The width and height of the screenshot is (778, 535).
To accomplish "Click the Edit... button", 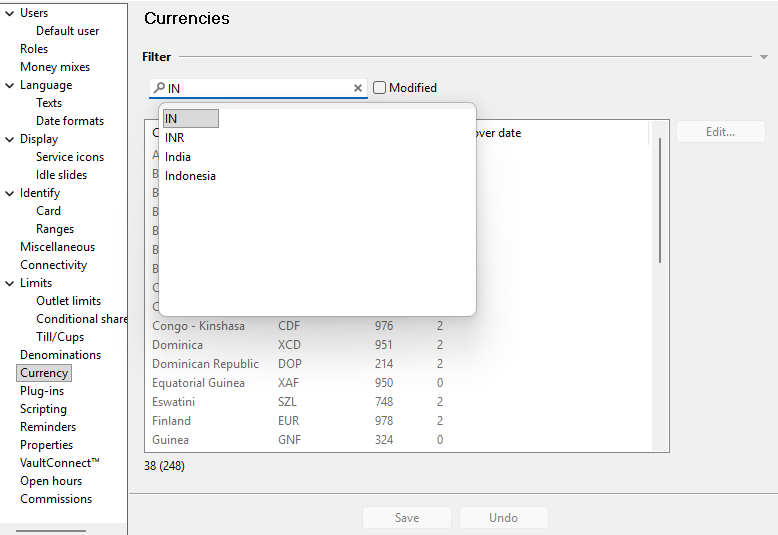I will [x=720, y=132].
